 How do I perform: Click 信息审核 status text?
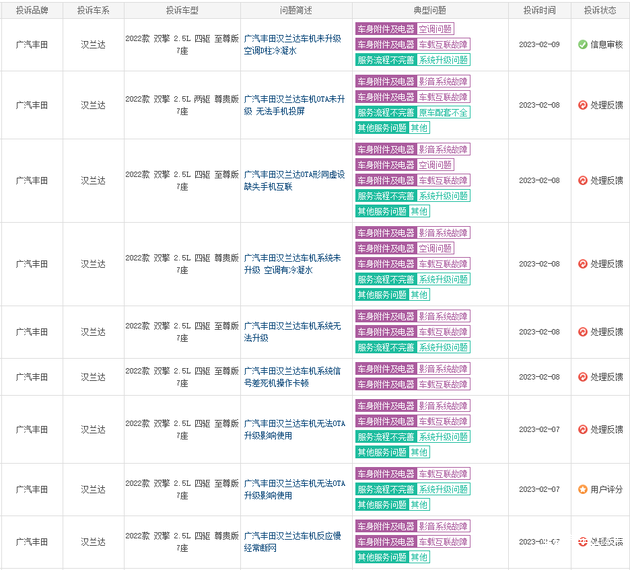tap(606, 45)
